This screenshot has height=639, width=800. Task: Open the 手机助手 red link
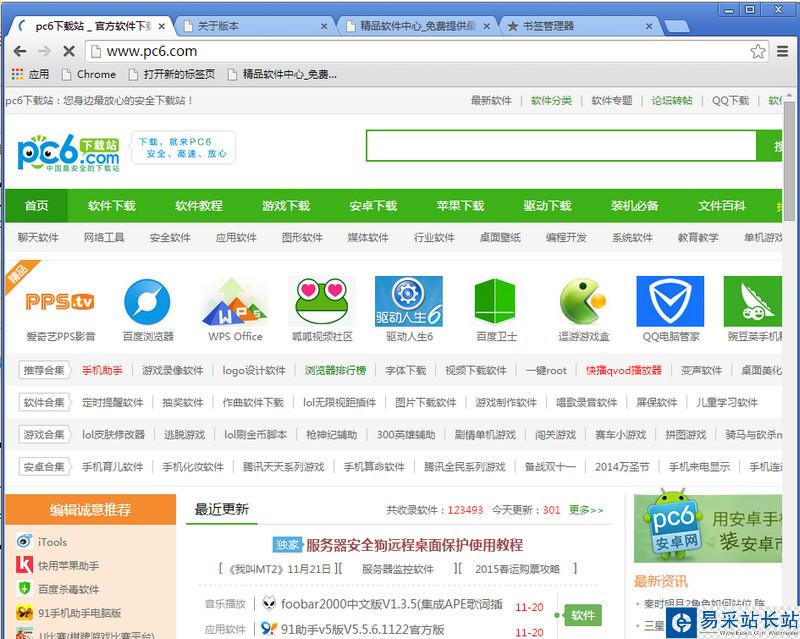pos(102,371)
